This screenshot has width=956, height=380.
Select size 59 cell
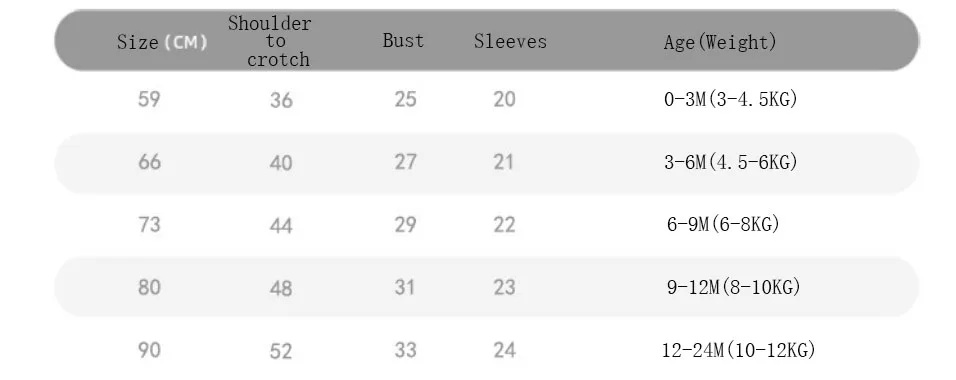click(149, 99)
